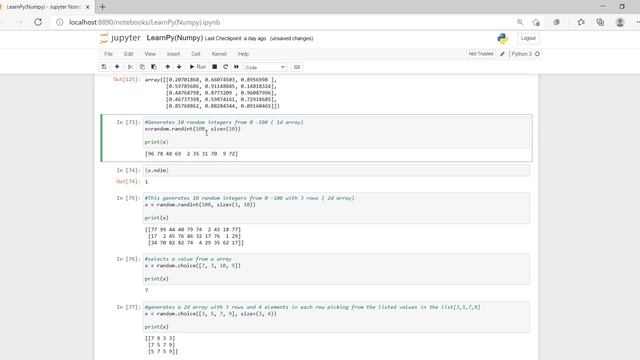This screenshot has height=360, width=640.
Task: Open the File menu
Action: [x=108, y=54]
